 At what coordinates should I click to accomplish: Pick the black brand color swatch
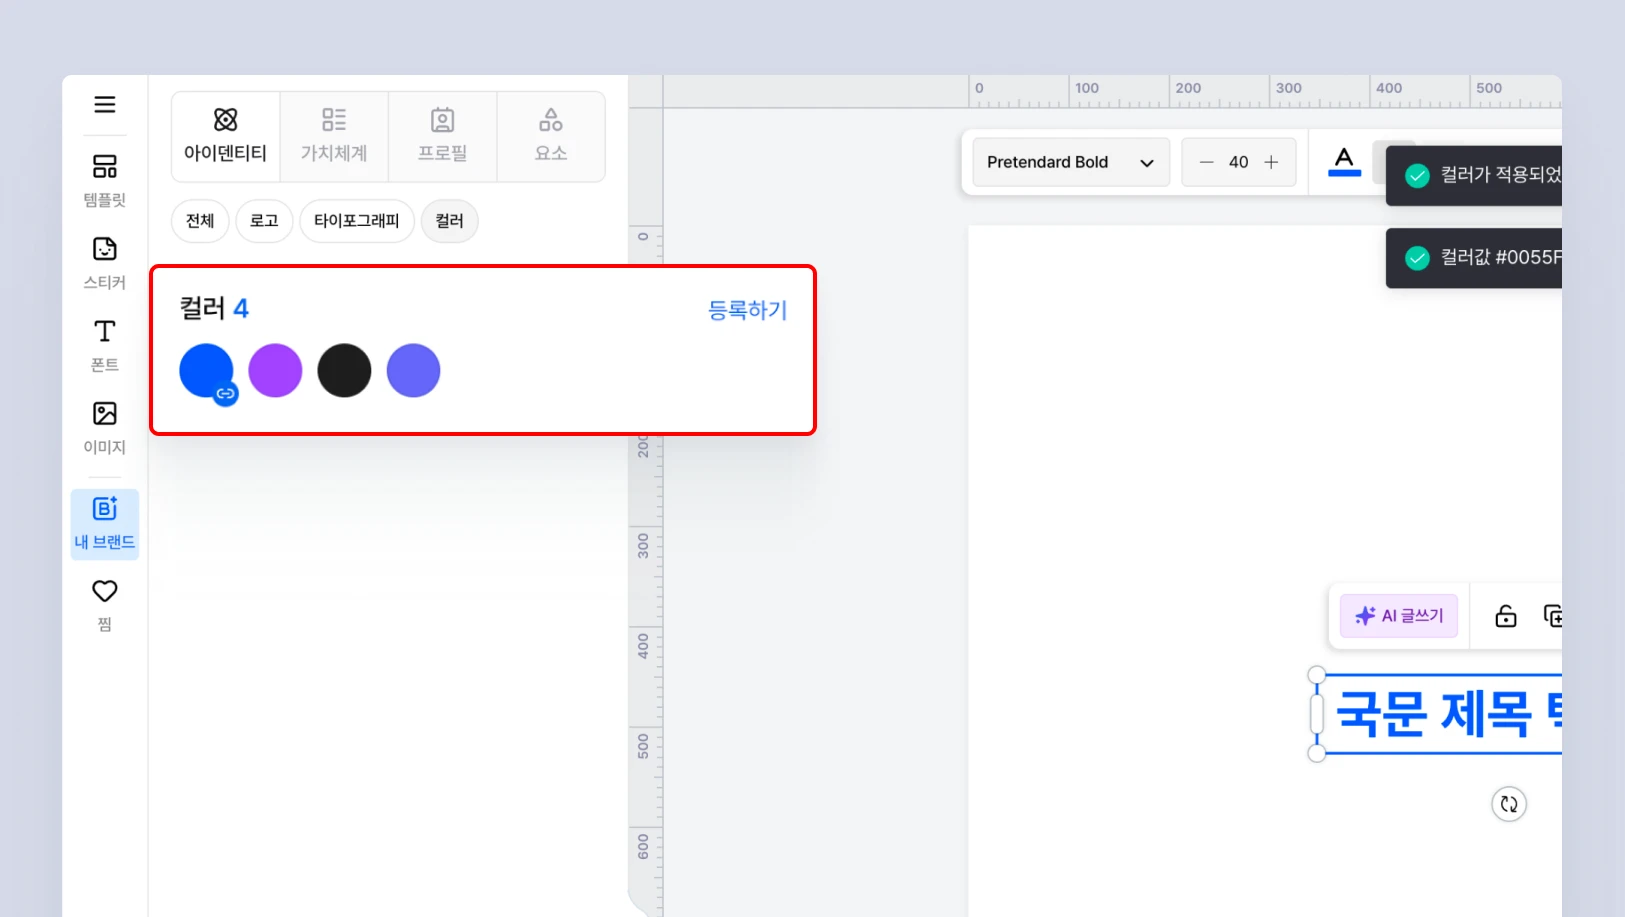(x=344, y=371)
